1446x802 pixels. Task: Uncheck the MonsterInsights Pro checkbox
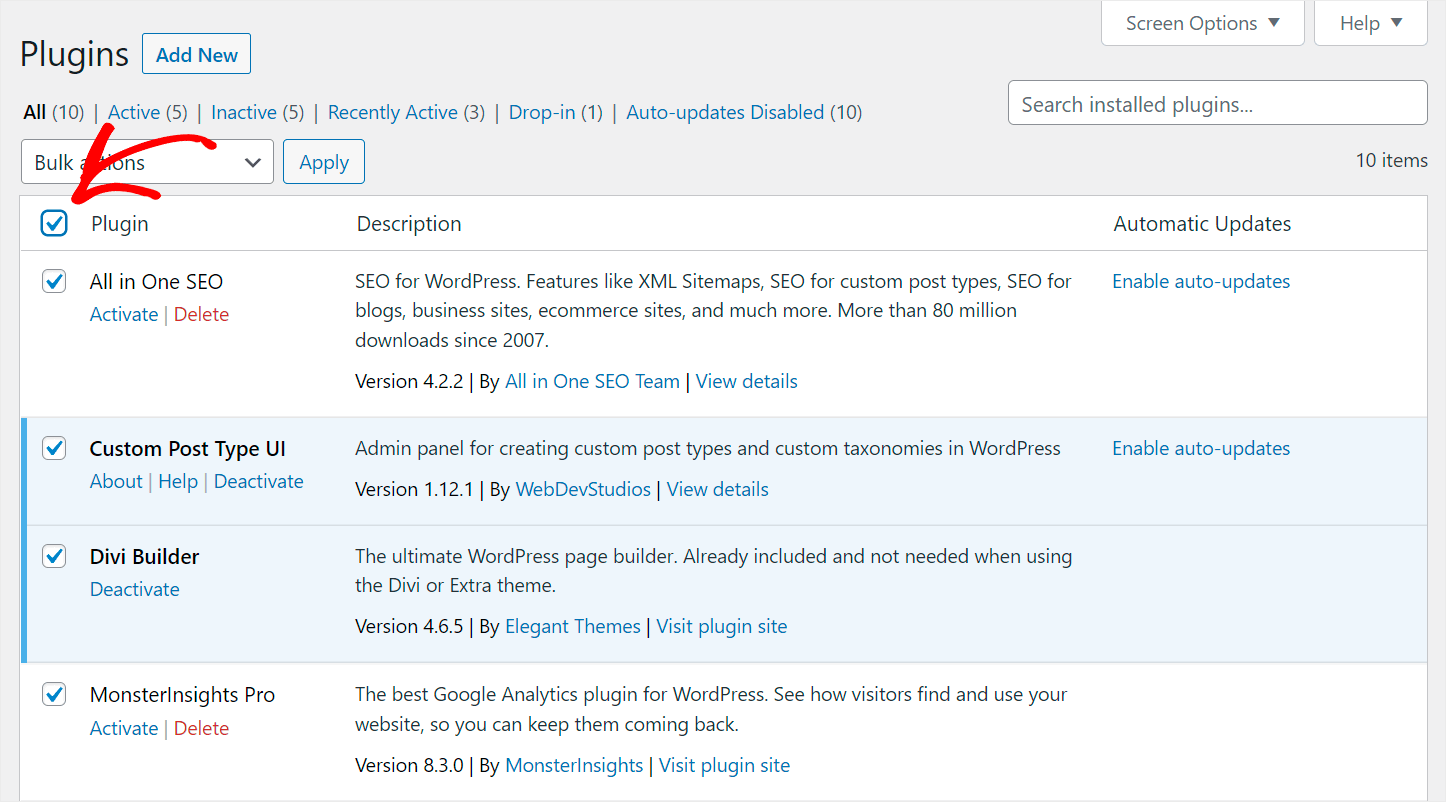point(54,694)
